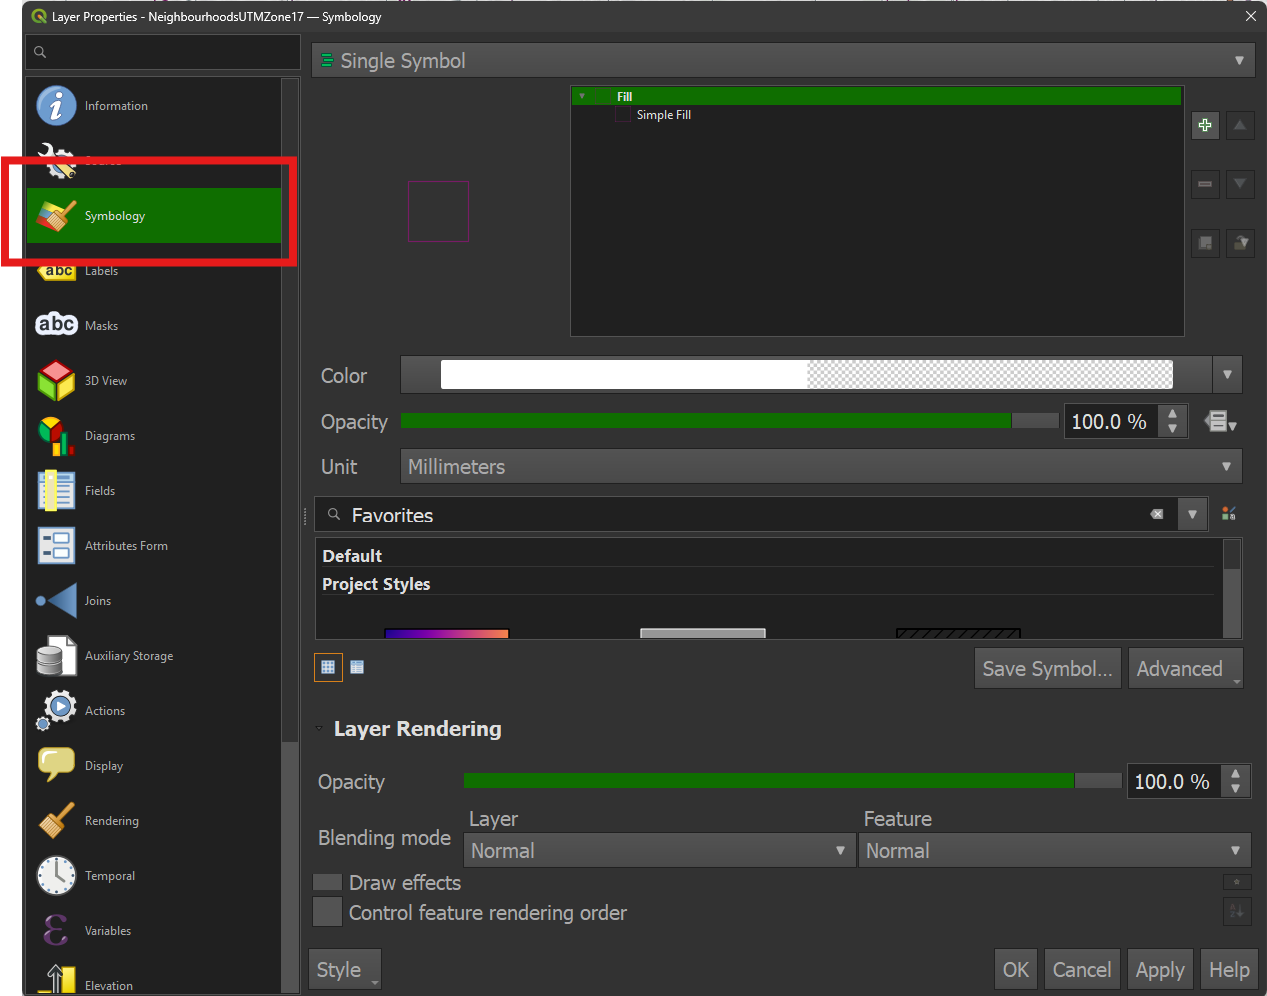This screenshot has width=1267, height=996.
Task: Switch style list to icon view
Action: [328, 667]
